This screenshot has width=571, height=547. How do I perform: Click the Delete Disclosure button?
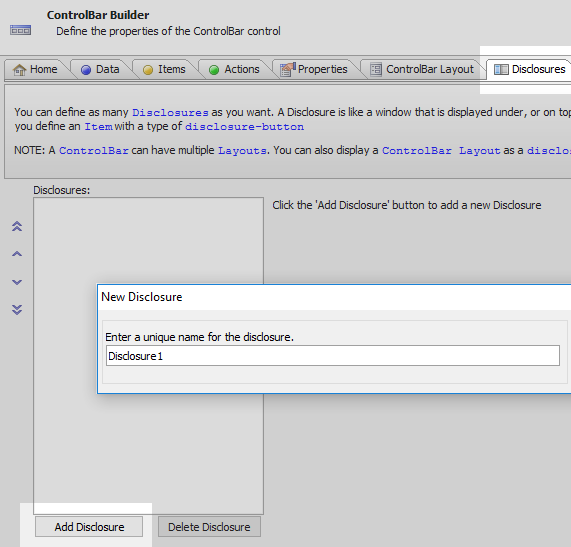tap(209, 527)
